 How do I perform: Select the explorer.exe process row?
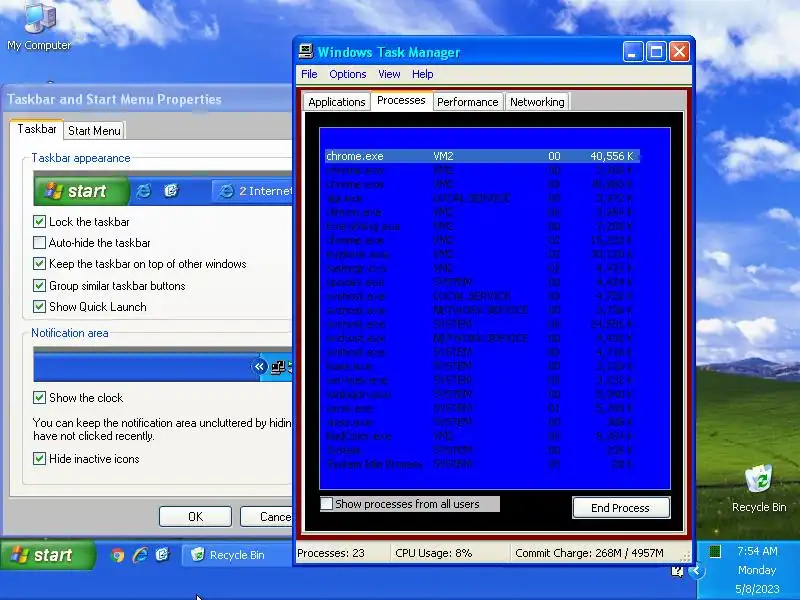coord(482,254)
